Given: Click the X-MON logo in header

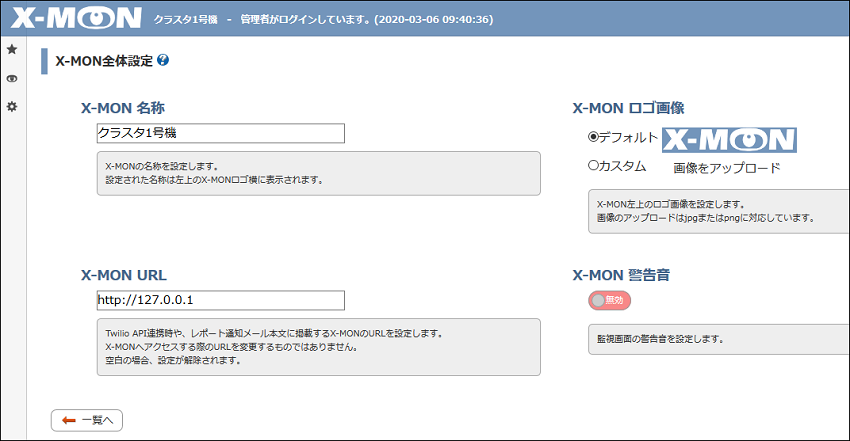Looking at the screenshot, I should (x=76, y=18).
